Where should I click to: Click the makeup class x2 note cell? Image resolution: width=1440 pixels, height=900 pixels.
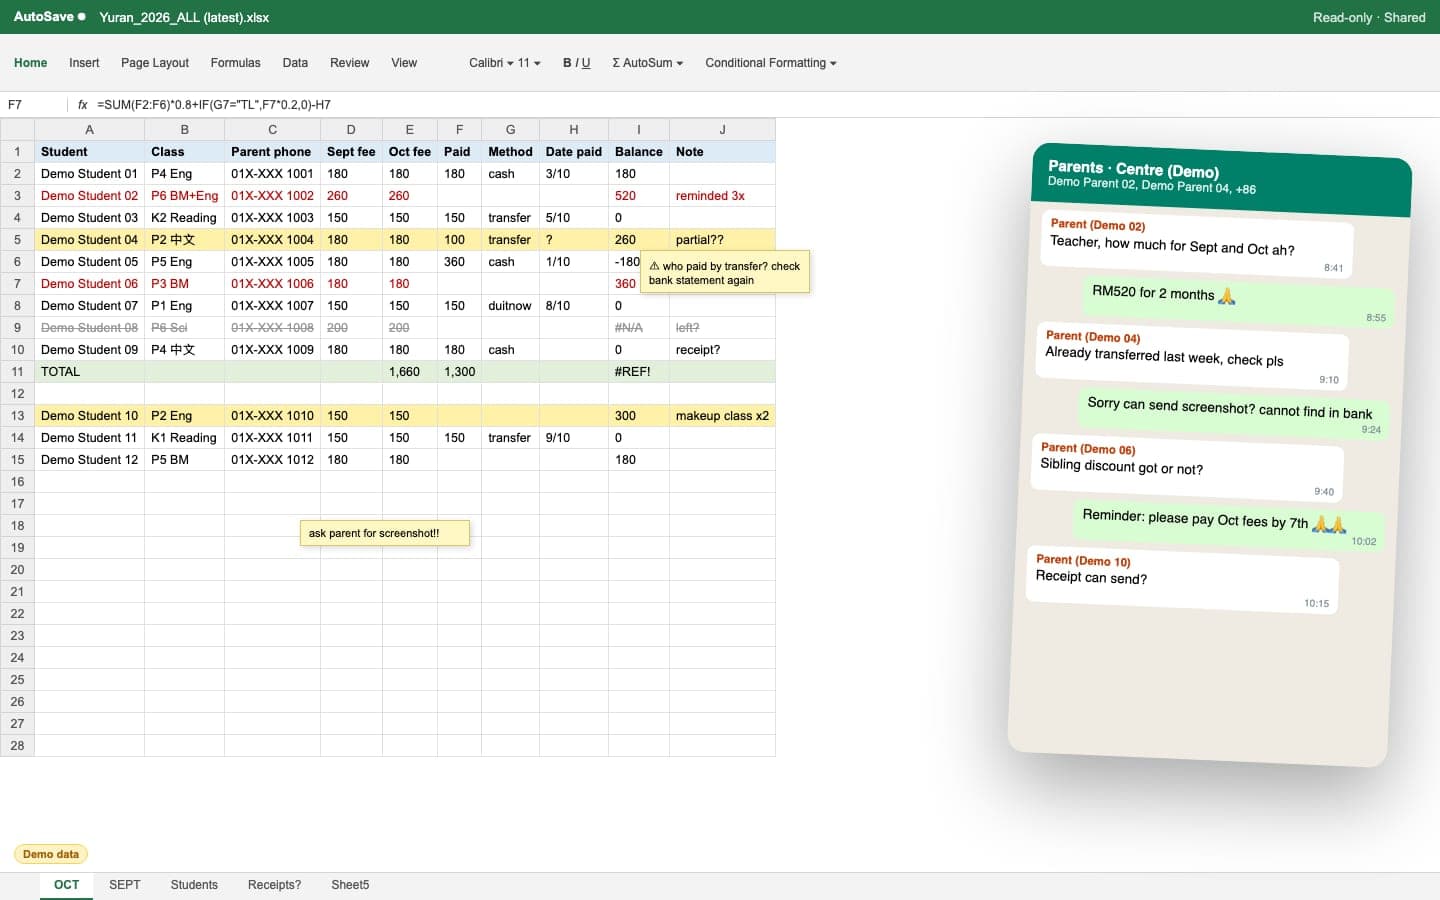click(x=722, y=415)
